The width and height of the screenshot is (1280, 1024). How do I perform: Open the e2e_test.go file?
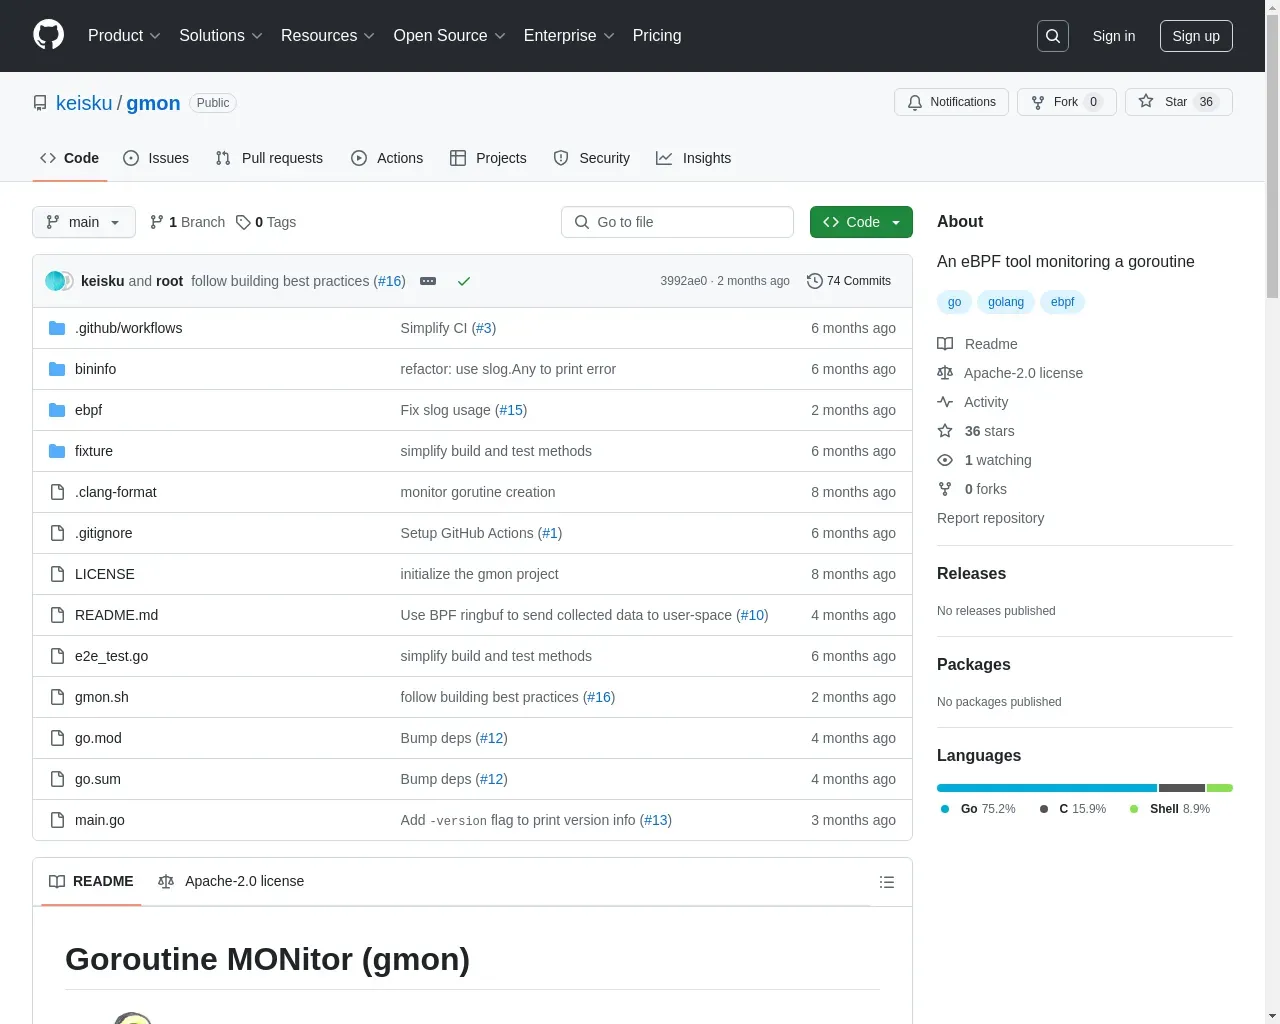pos(111,656)
